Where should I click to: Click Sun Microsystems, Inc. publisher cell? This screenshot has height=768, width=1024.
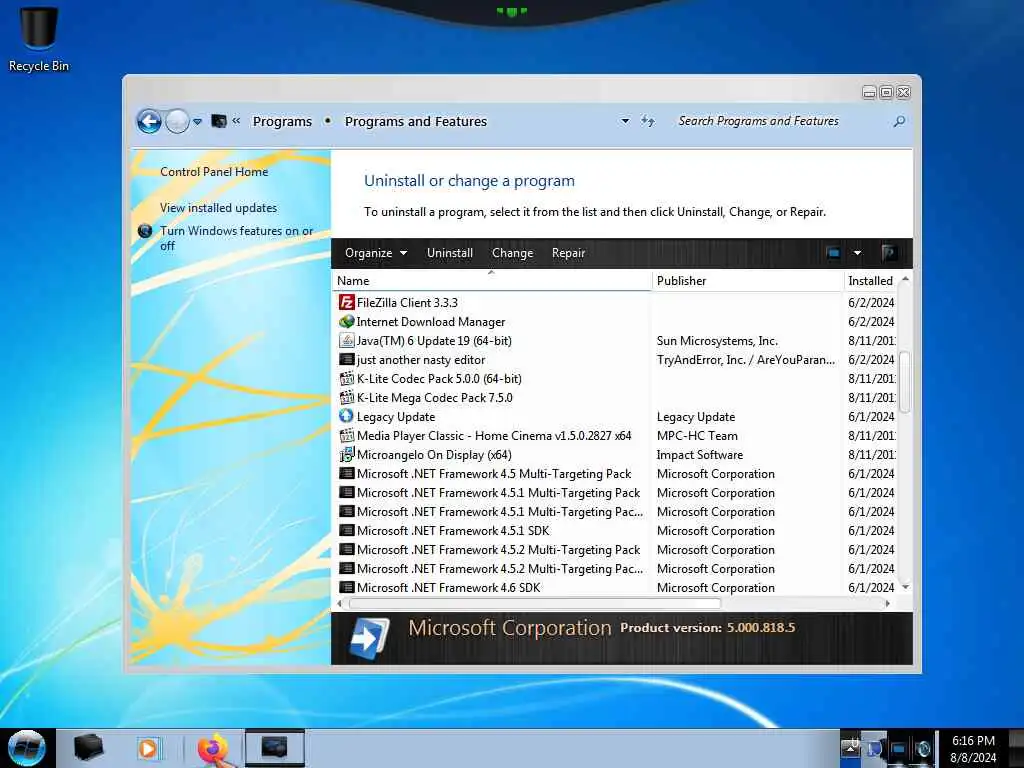(717, 340)
